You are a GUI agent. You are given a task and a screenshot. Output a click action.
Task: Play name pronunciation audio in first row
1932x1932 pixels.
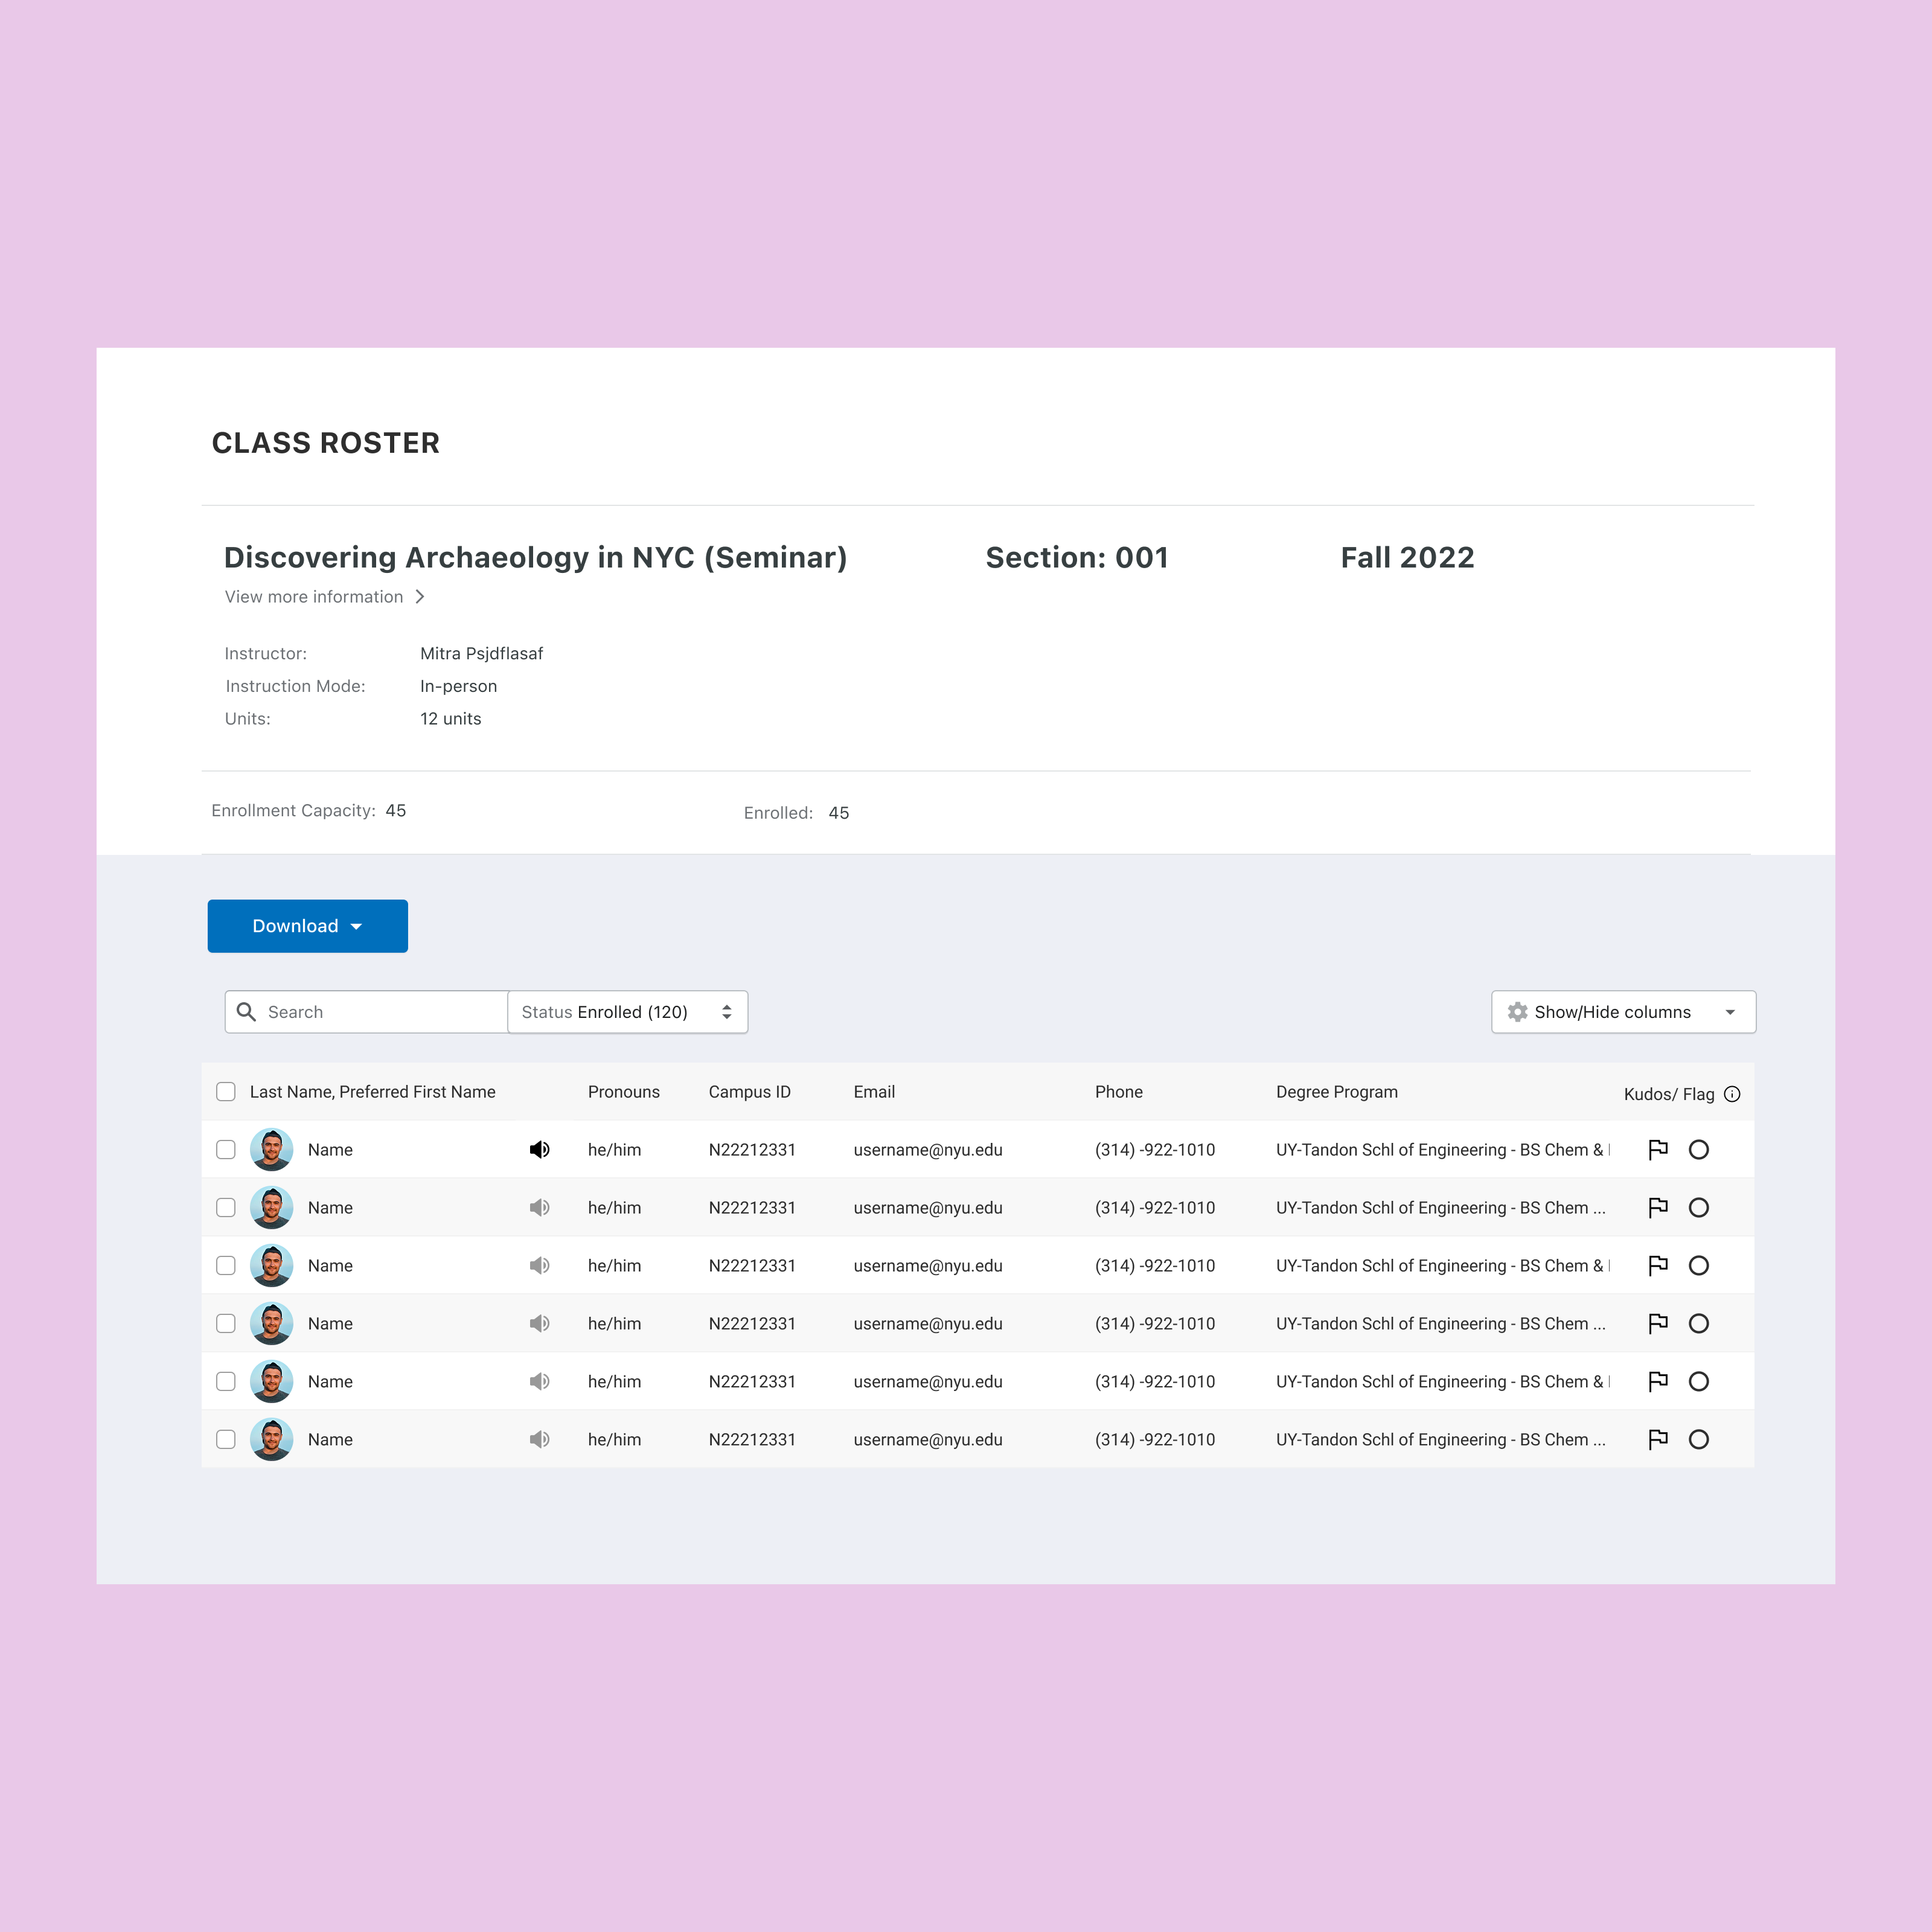point(539,1149)
